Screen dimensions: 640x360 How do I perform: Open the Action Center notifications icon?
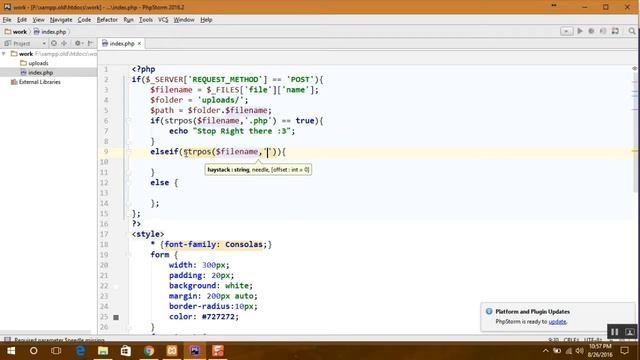pyautogui.click(x=624, y=351)
